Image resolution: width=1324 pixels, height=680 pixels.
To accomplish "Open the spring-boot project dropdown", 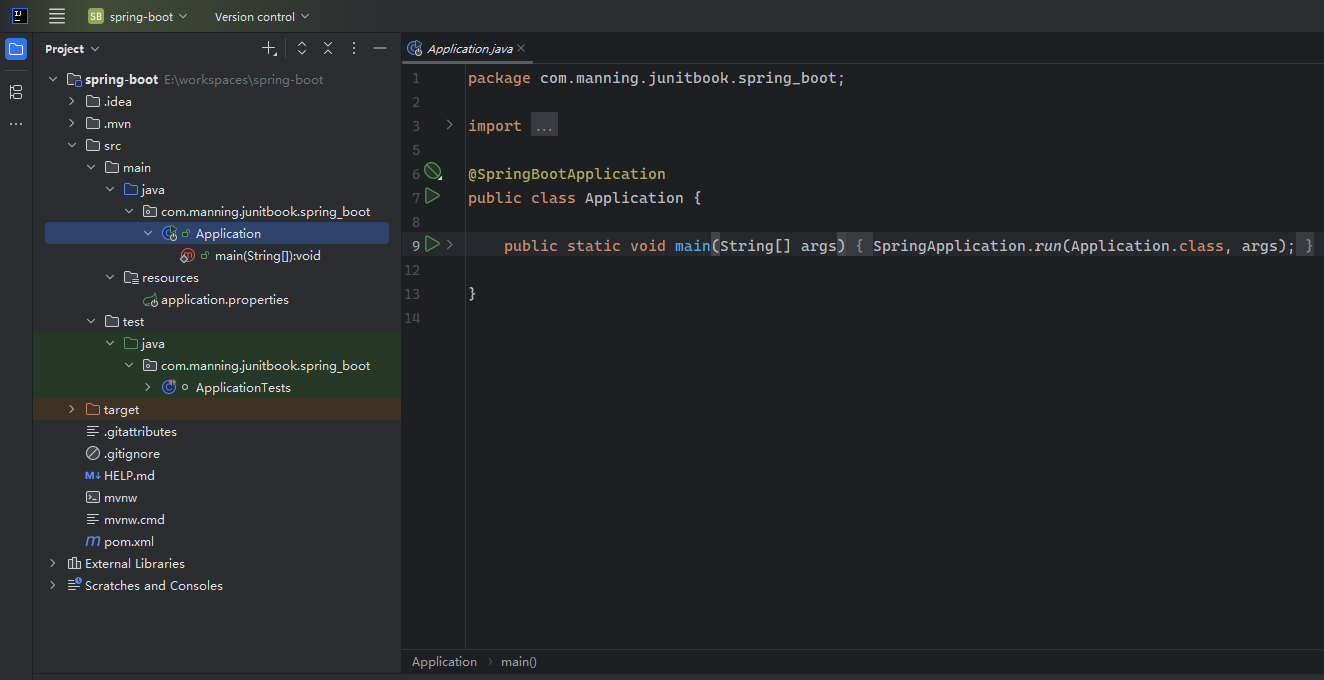I will tap(138, 16).
